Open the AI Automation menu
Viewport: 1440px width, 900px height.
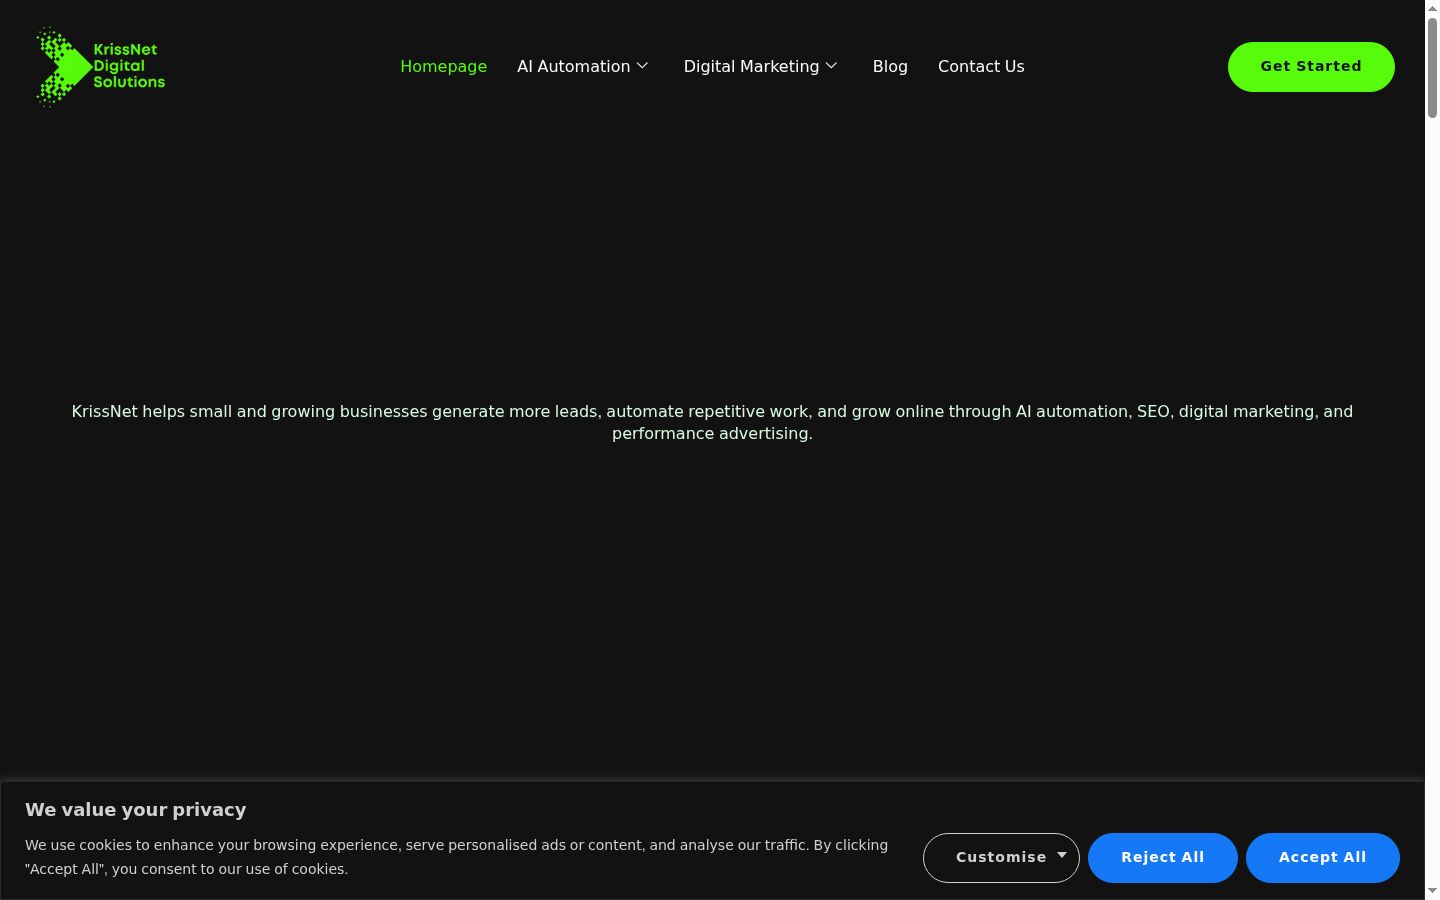point(573,66)
